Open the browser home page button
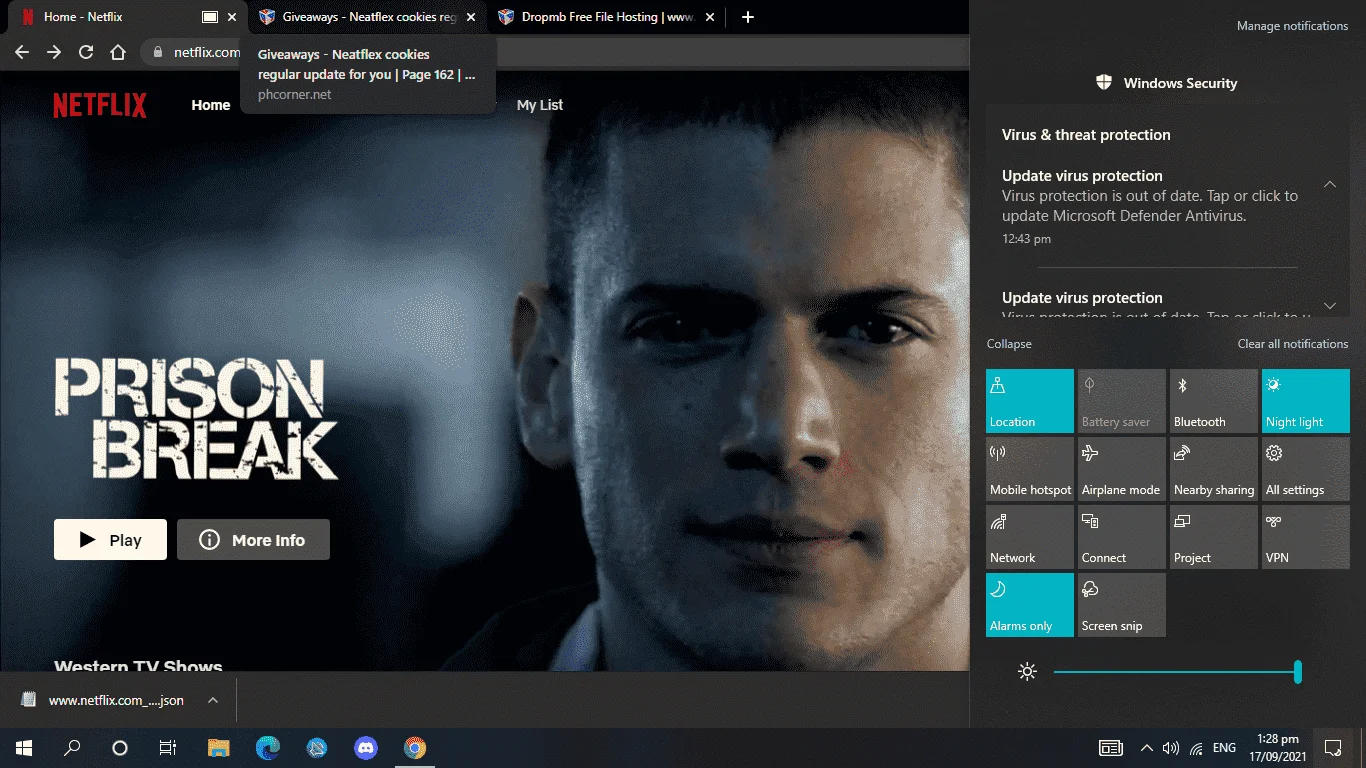The width and height of the screenshot is (1366, 768). [x=118, y=52]
